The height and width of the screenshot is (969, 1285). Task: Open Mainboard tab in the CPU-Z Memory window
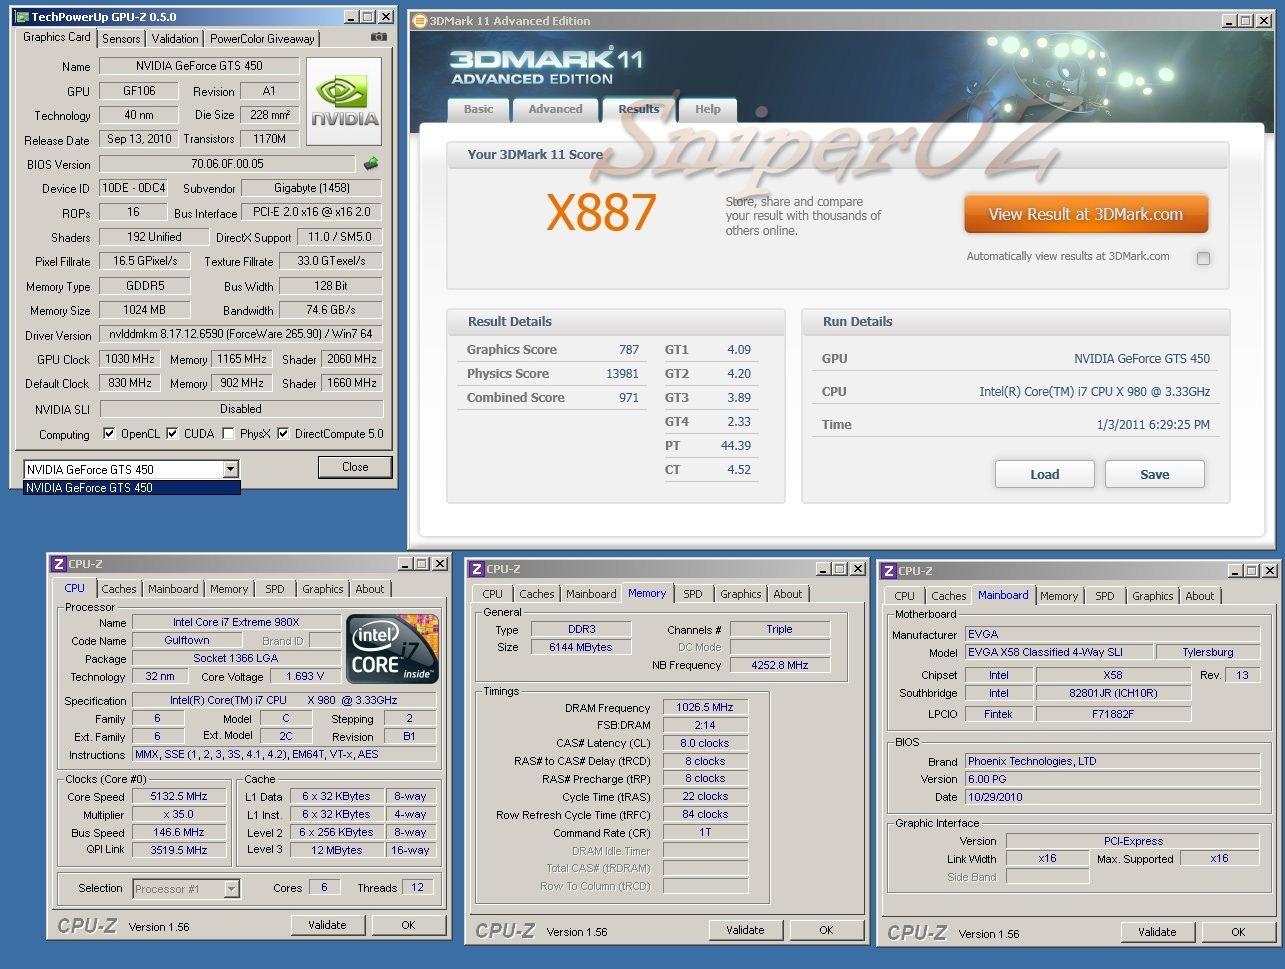pos(591,594)
